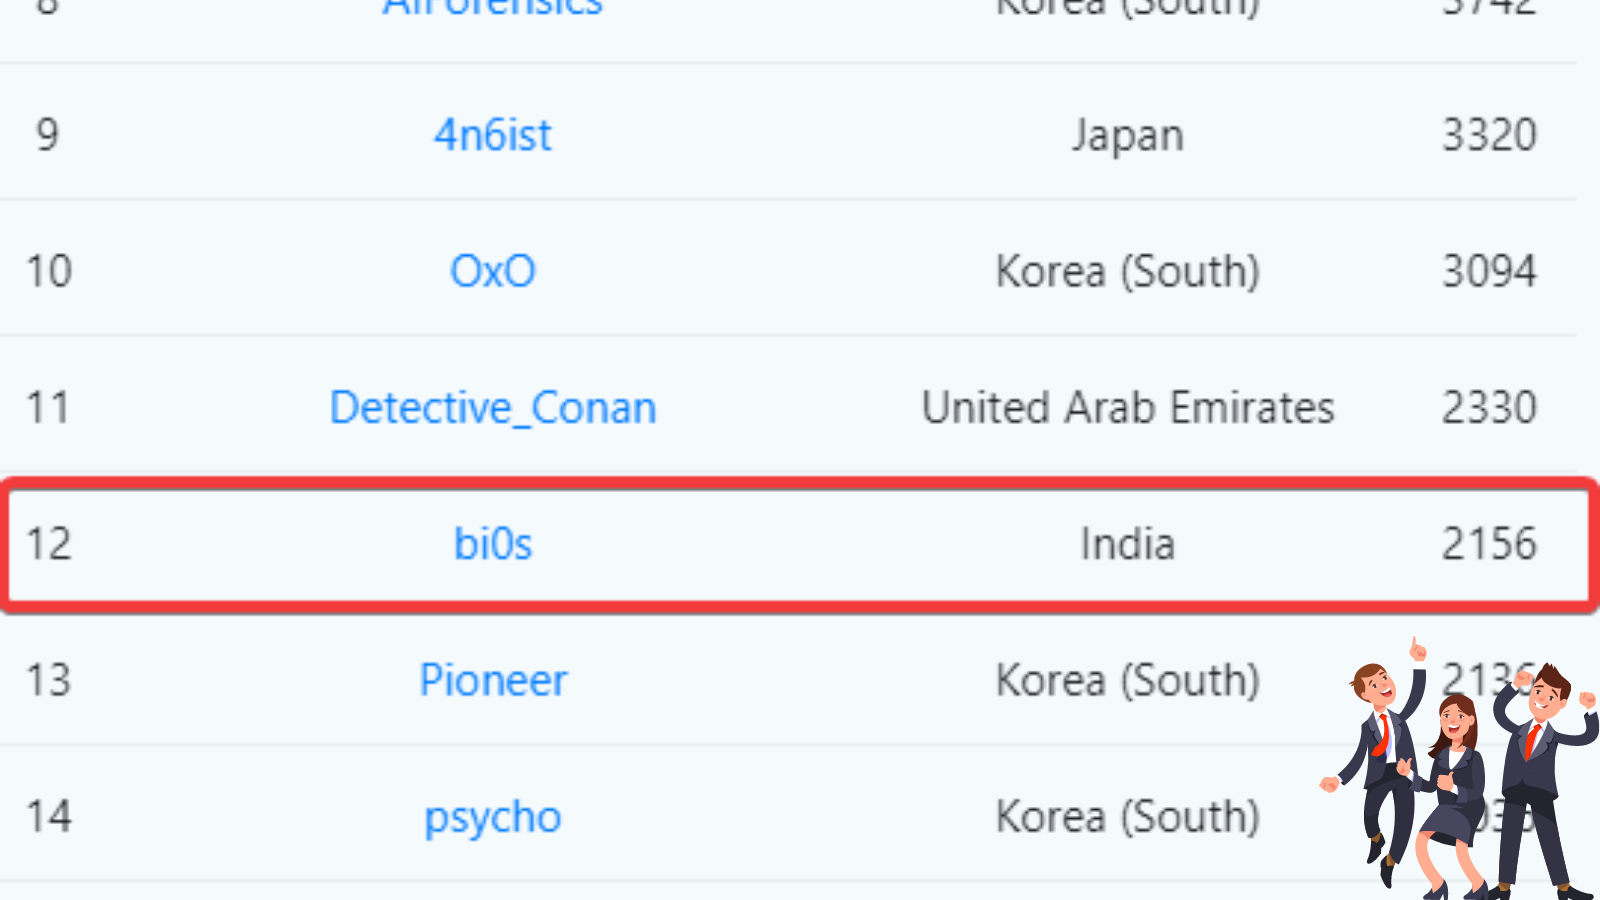Click the OxO team link

[492, 271]
